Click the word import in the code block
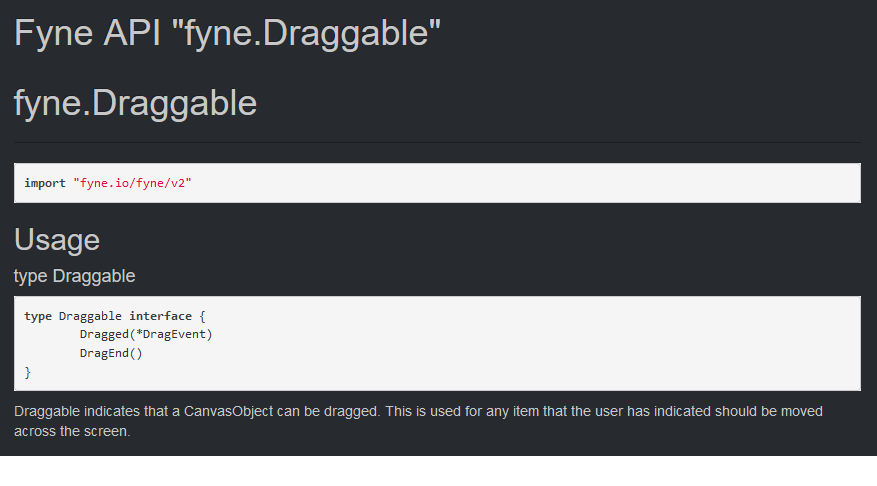 [x=45, y=183]
